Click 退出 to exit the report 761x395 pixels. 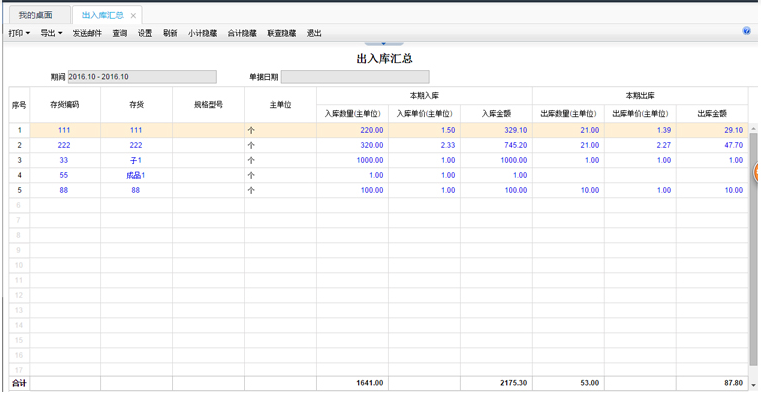point(314,33)
